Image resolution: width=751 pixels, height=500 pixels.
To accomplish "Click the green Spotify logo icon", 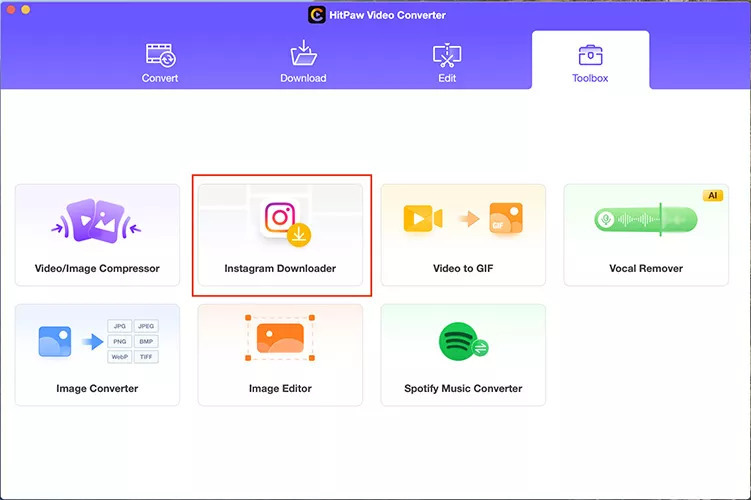I will 458,341.
